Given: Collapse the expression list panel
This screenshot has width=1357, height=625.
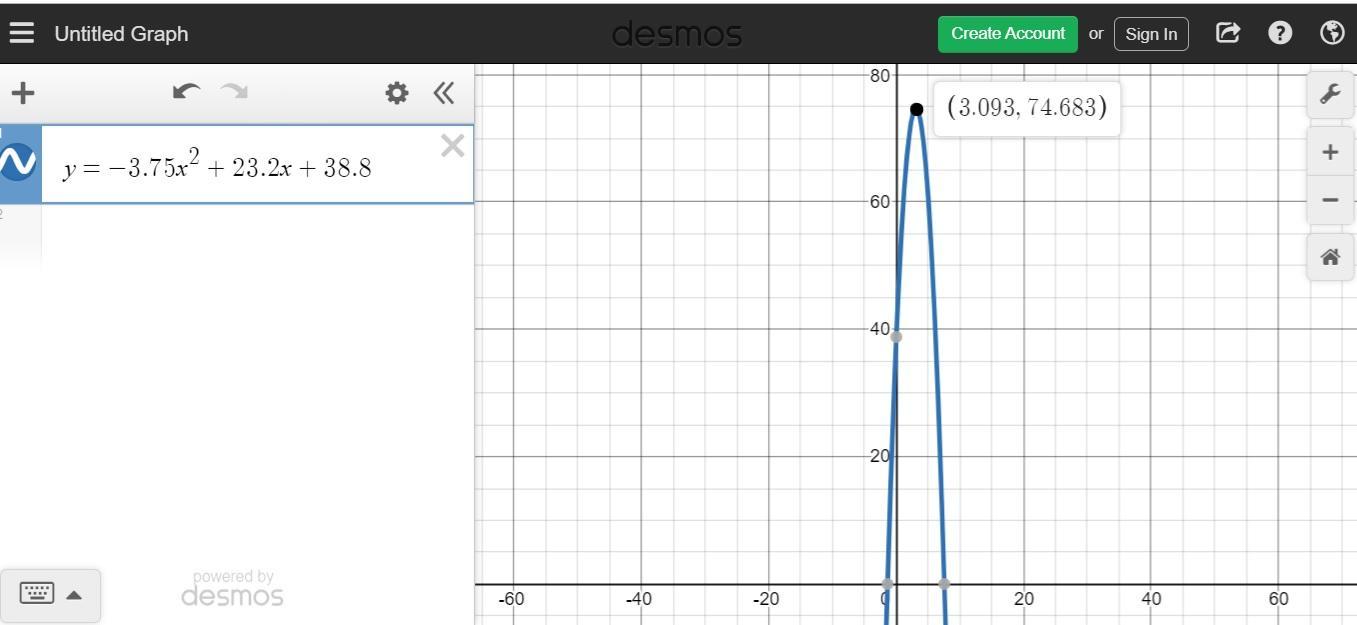Looking at the screenshot, I should pyautogui.click(x=444, y=93).
